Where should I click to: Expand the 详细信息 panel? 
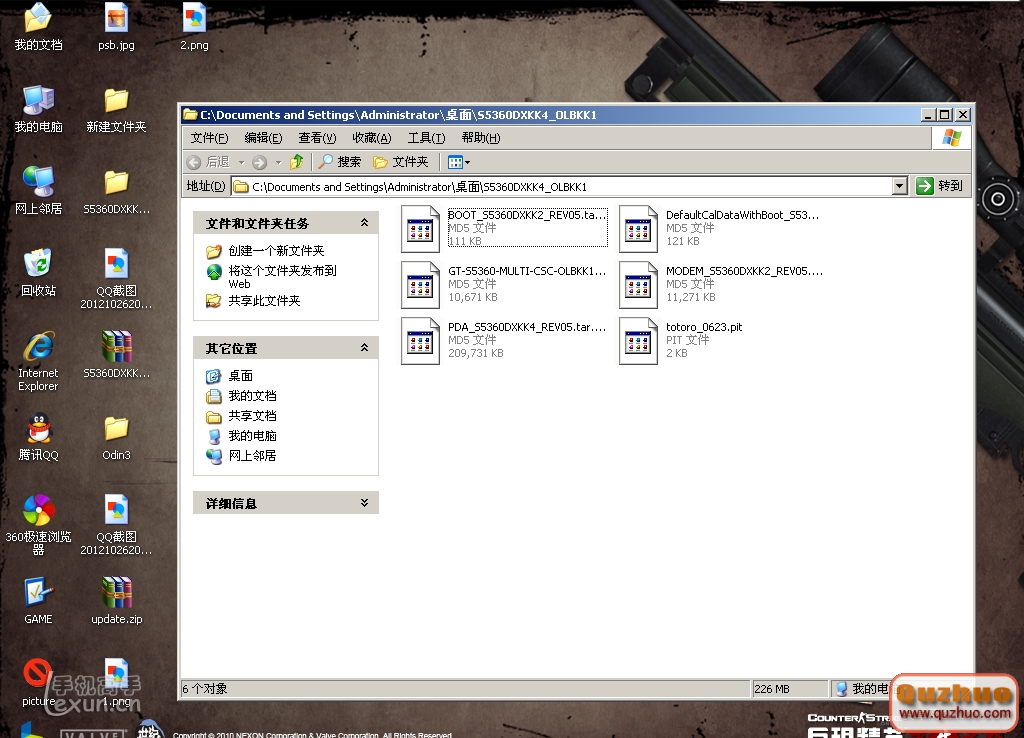(364, 502)
